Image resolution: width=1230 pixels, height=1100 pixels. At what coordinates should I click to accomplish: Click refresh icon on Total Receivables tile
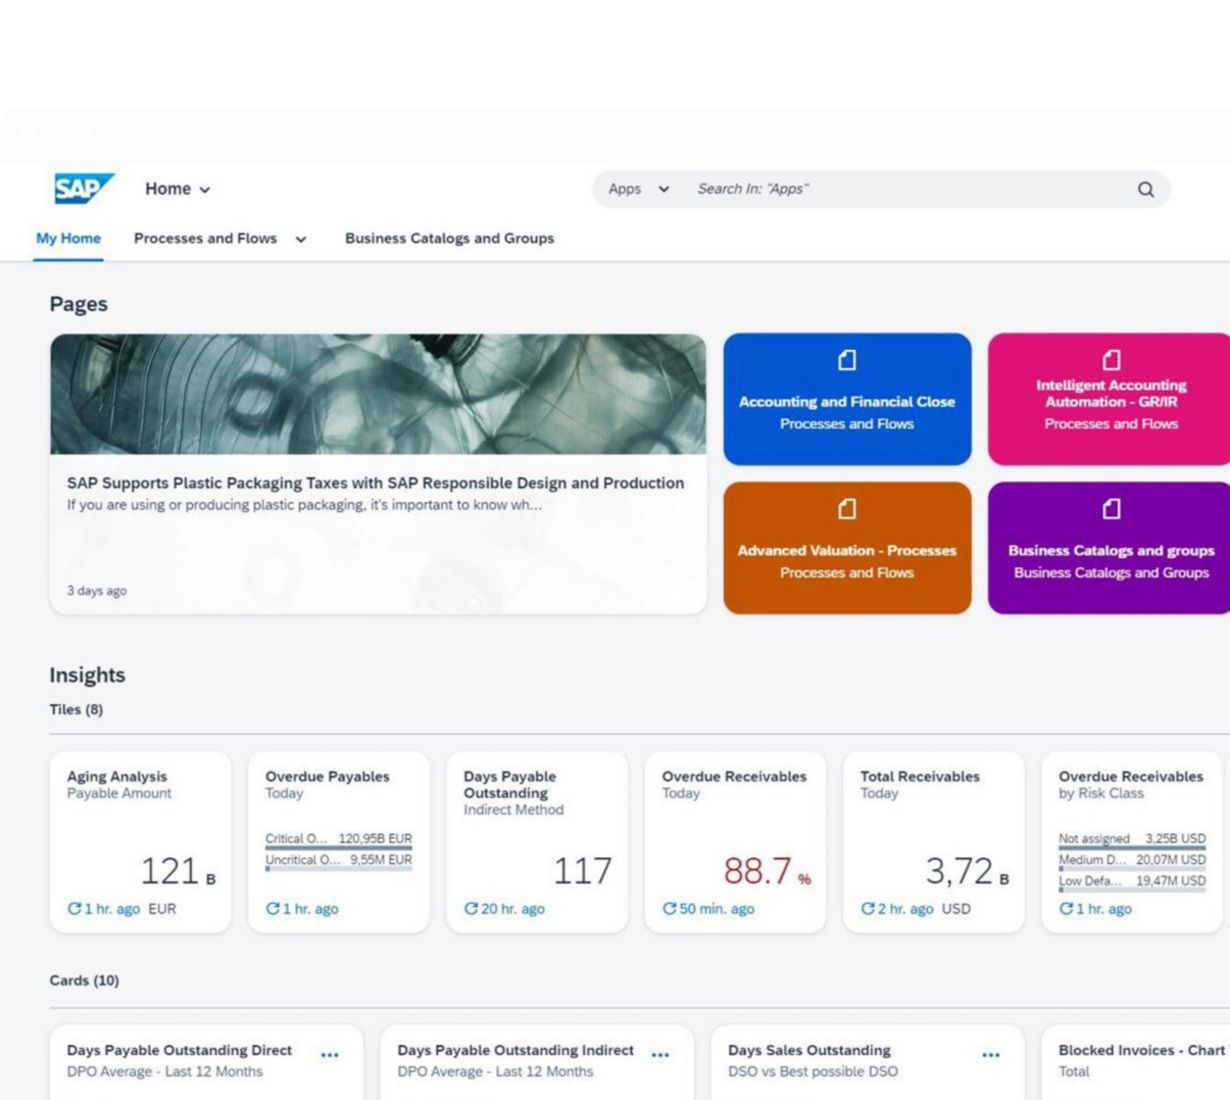coord(868,909)
